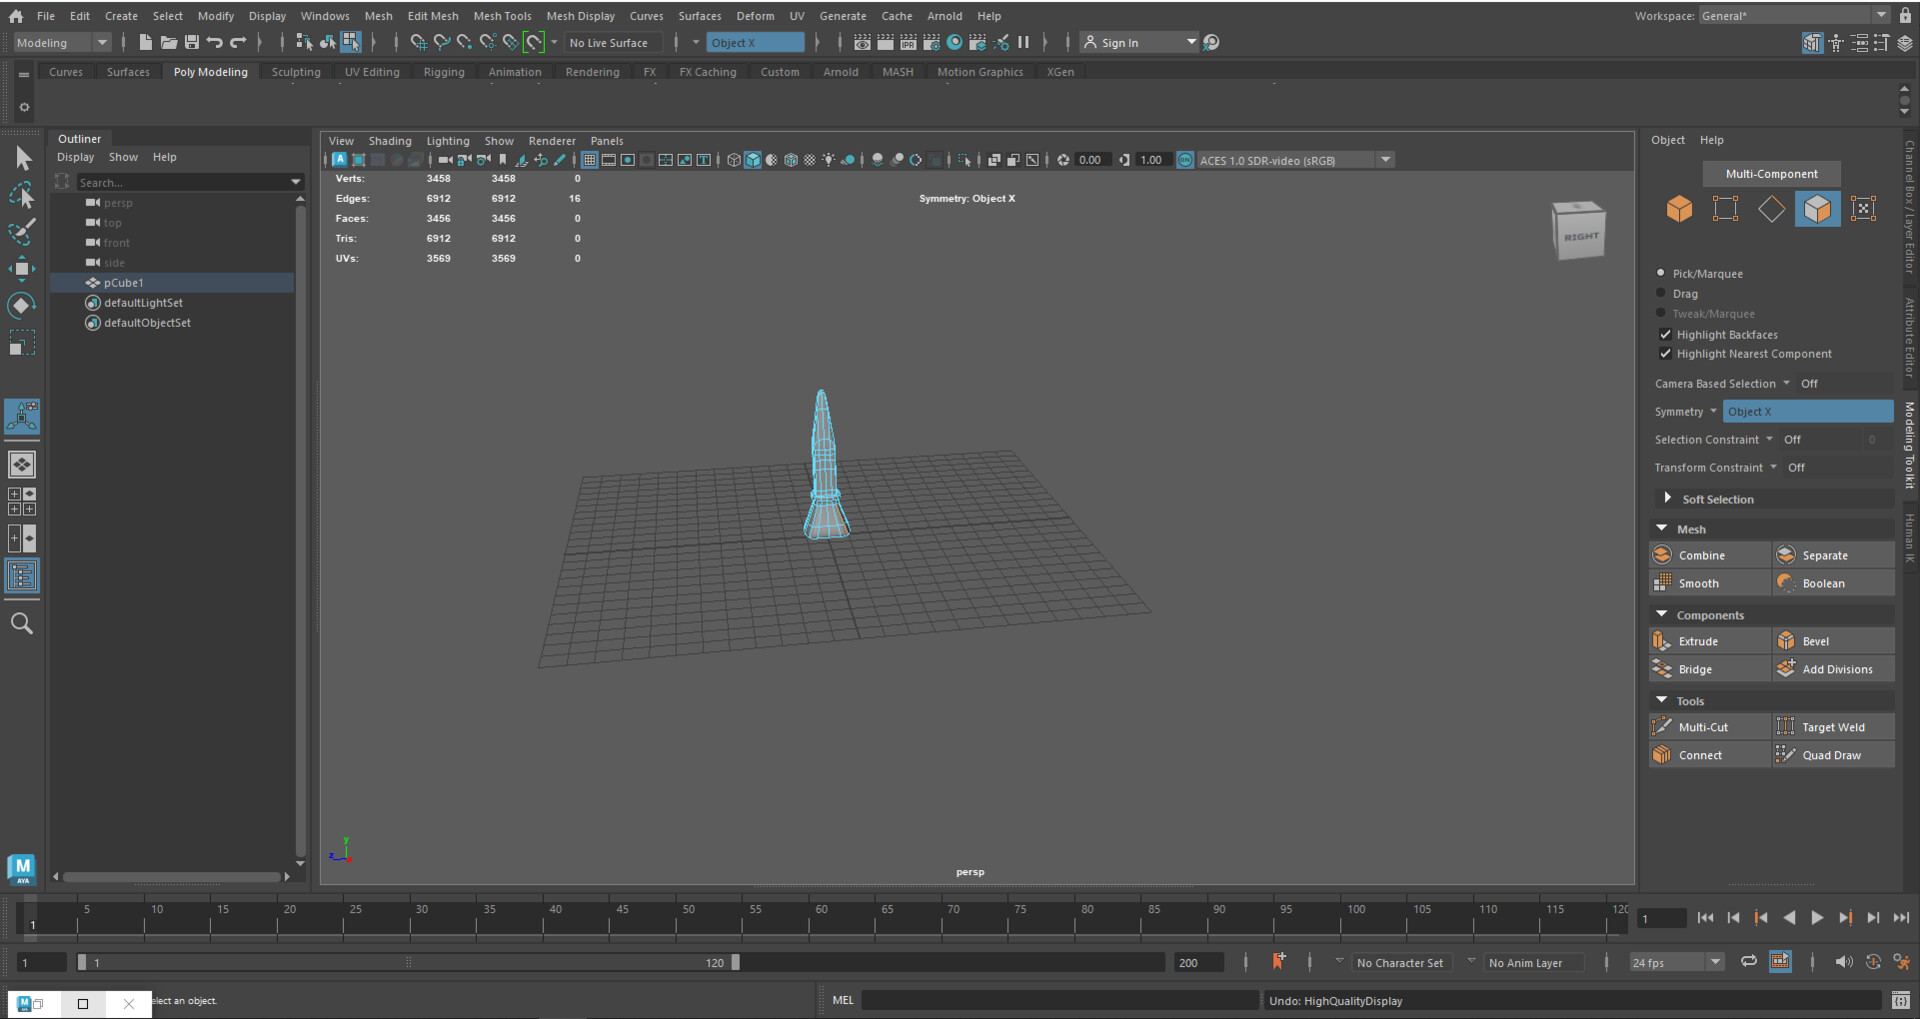Image resolution: width=1920 pixels, height=1019 pixels.
Task: Switch to the Sculpting shelf tab
Action: (295, 71)
